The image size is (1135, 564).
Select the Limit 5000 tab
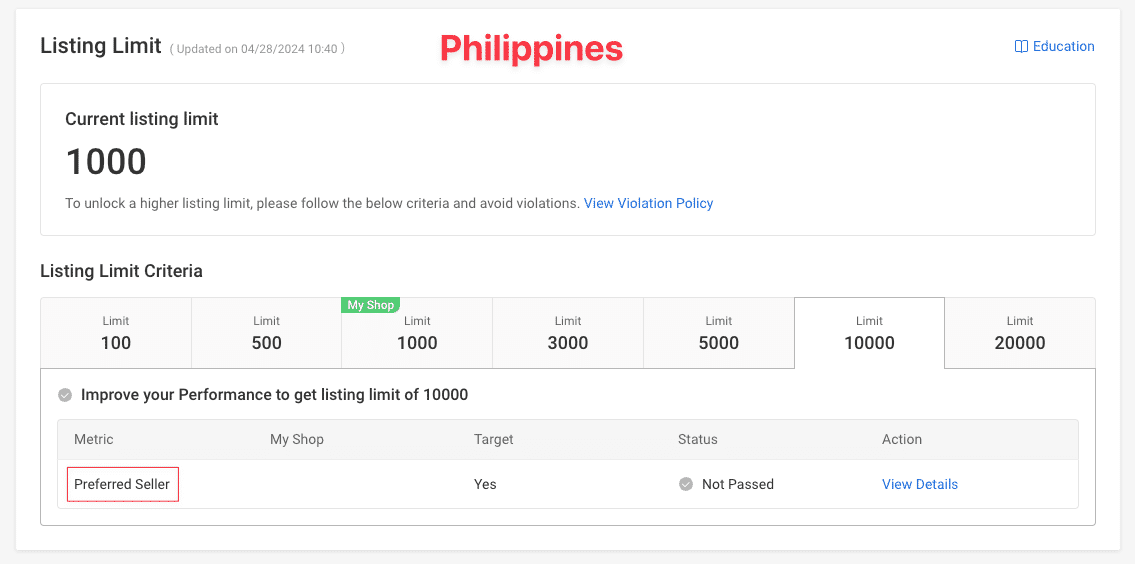click(x=719, y=333)
